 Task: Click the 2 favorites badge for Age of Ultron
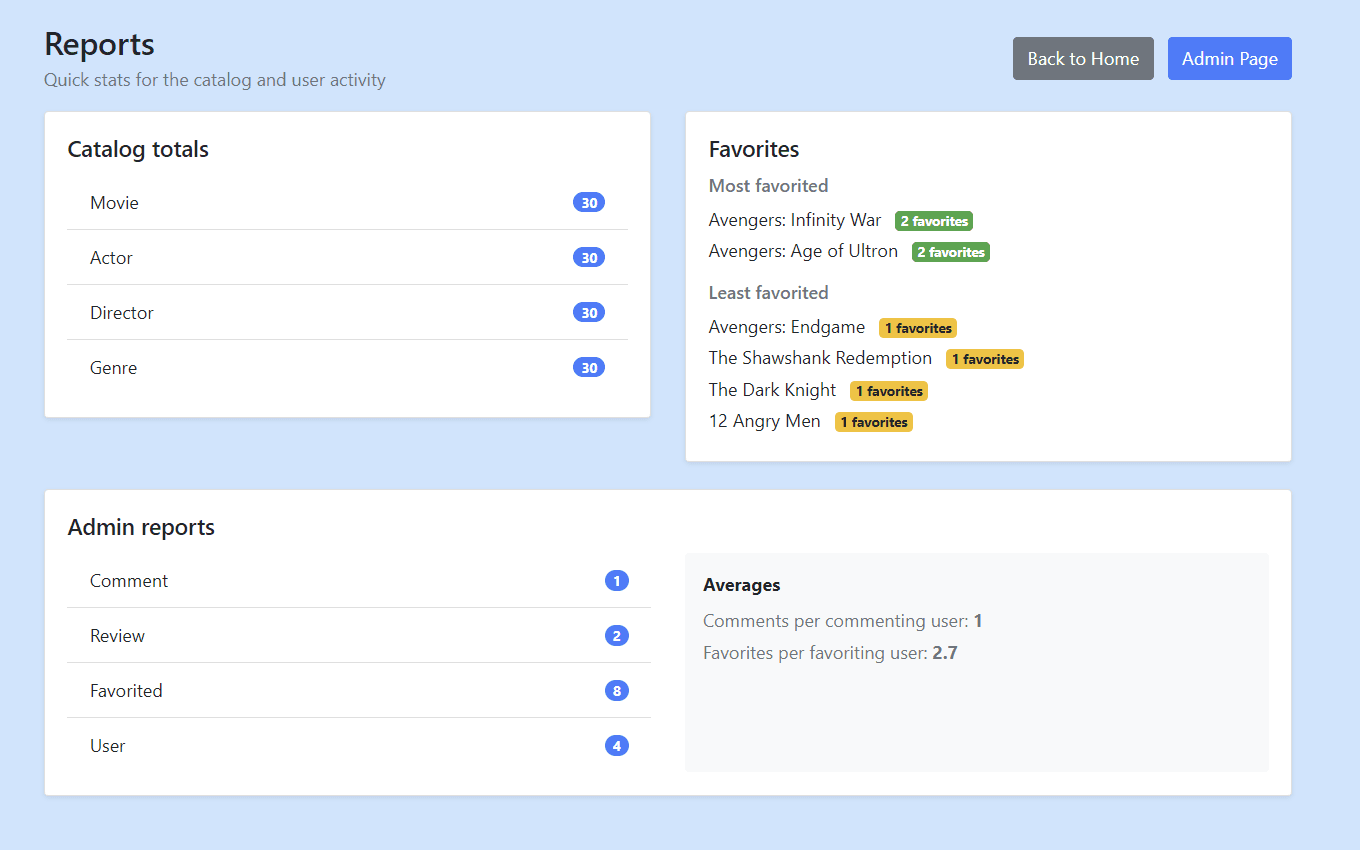[950, 251]
